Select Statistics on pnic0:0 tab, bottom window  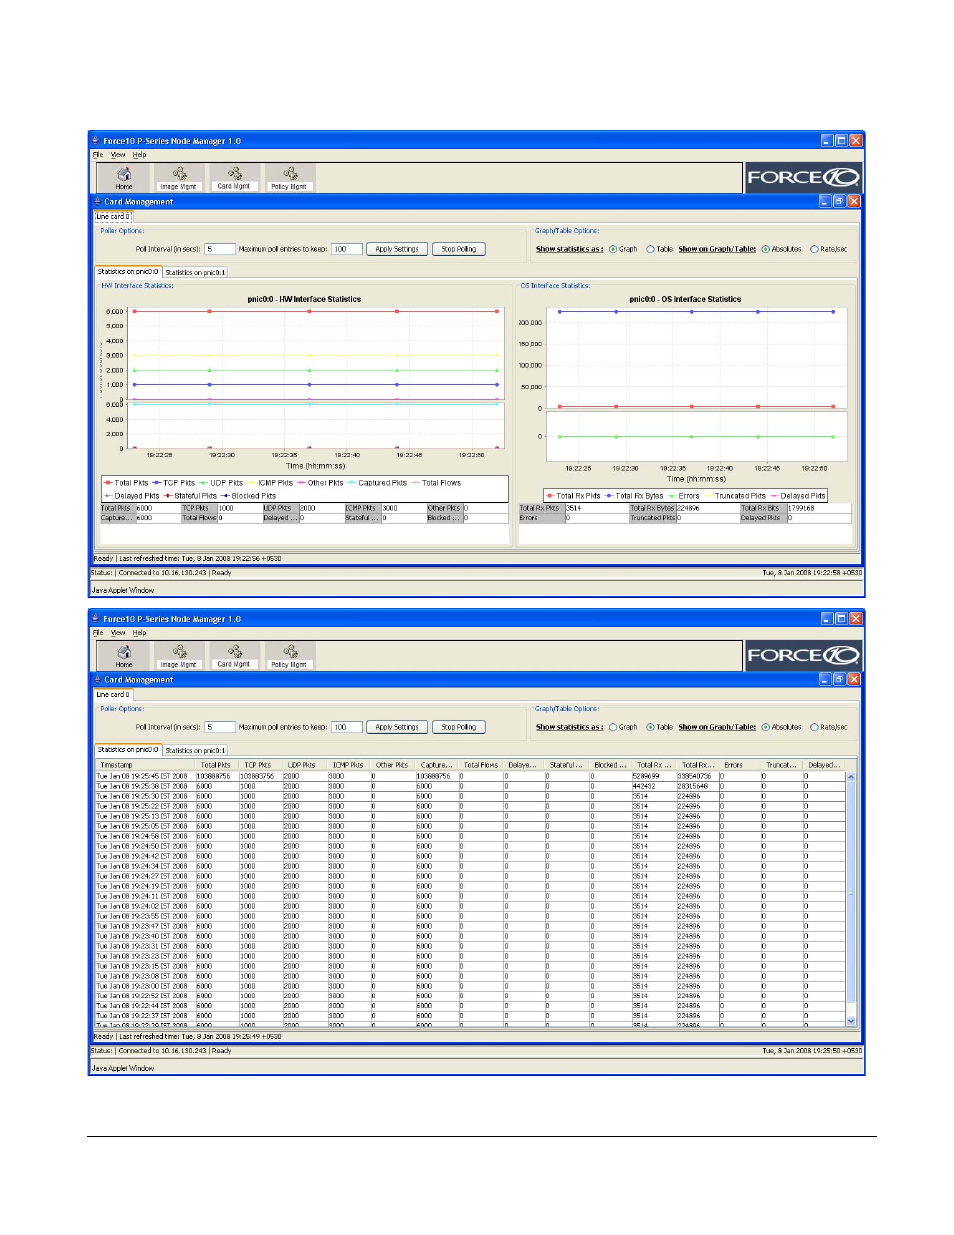point(128,749)
